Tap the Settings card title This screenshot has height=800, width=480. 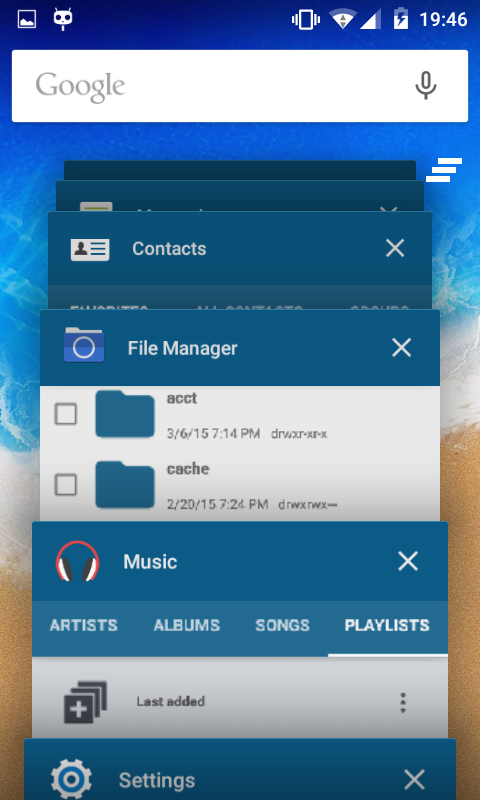157,781
